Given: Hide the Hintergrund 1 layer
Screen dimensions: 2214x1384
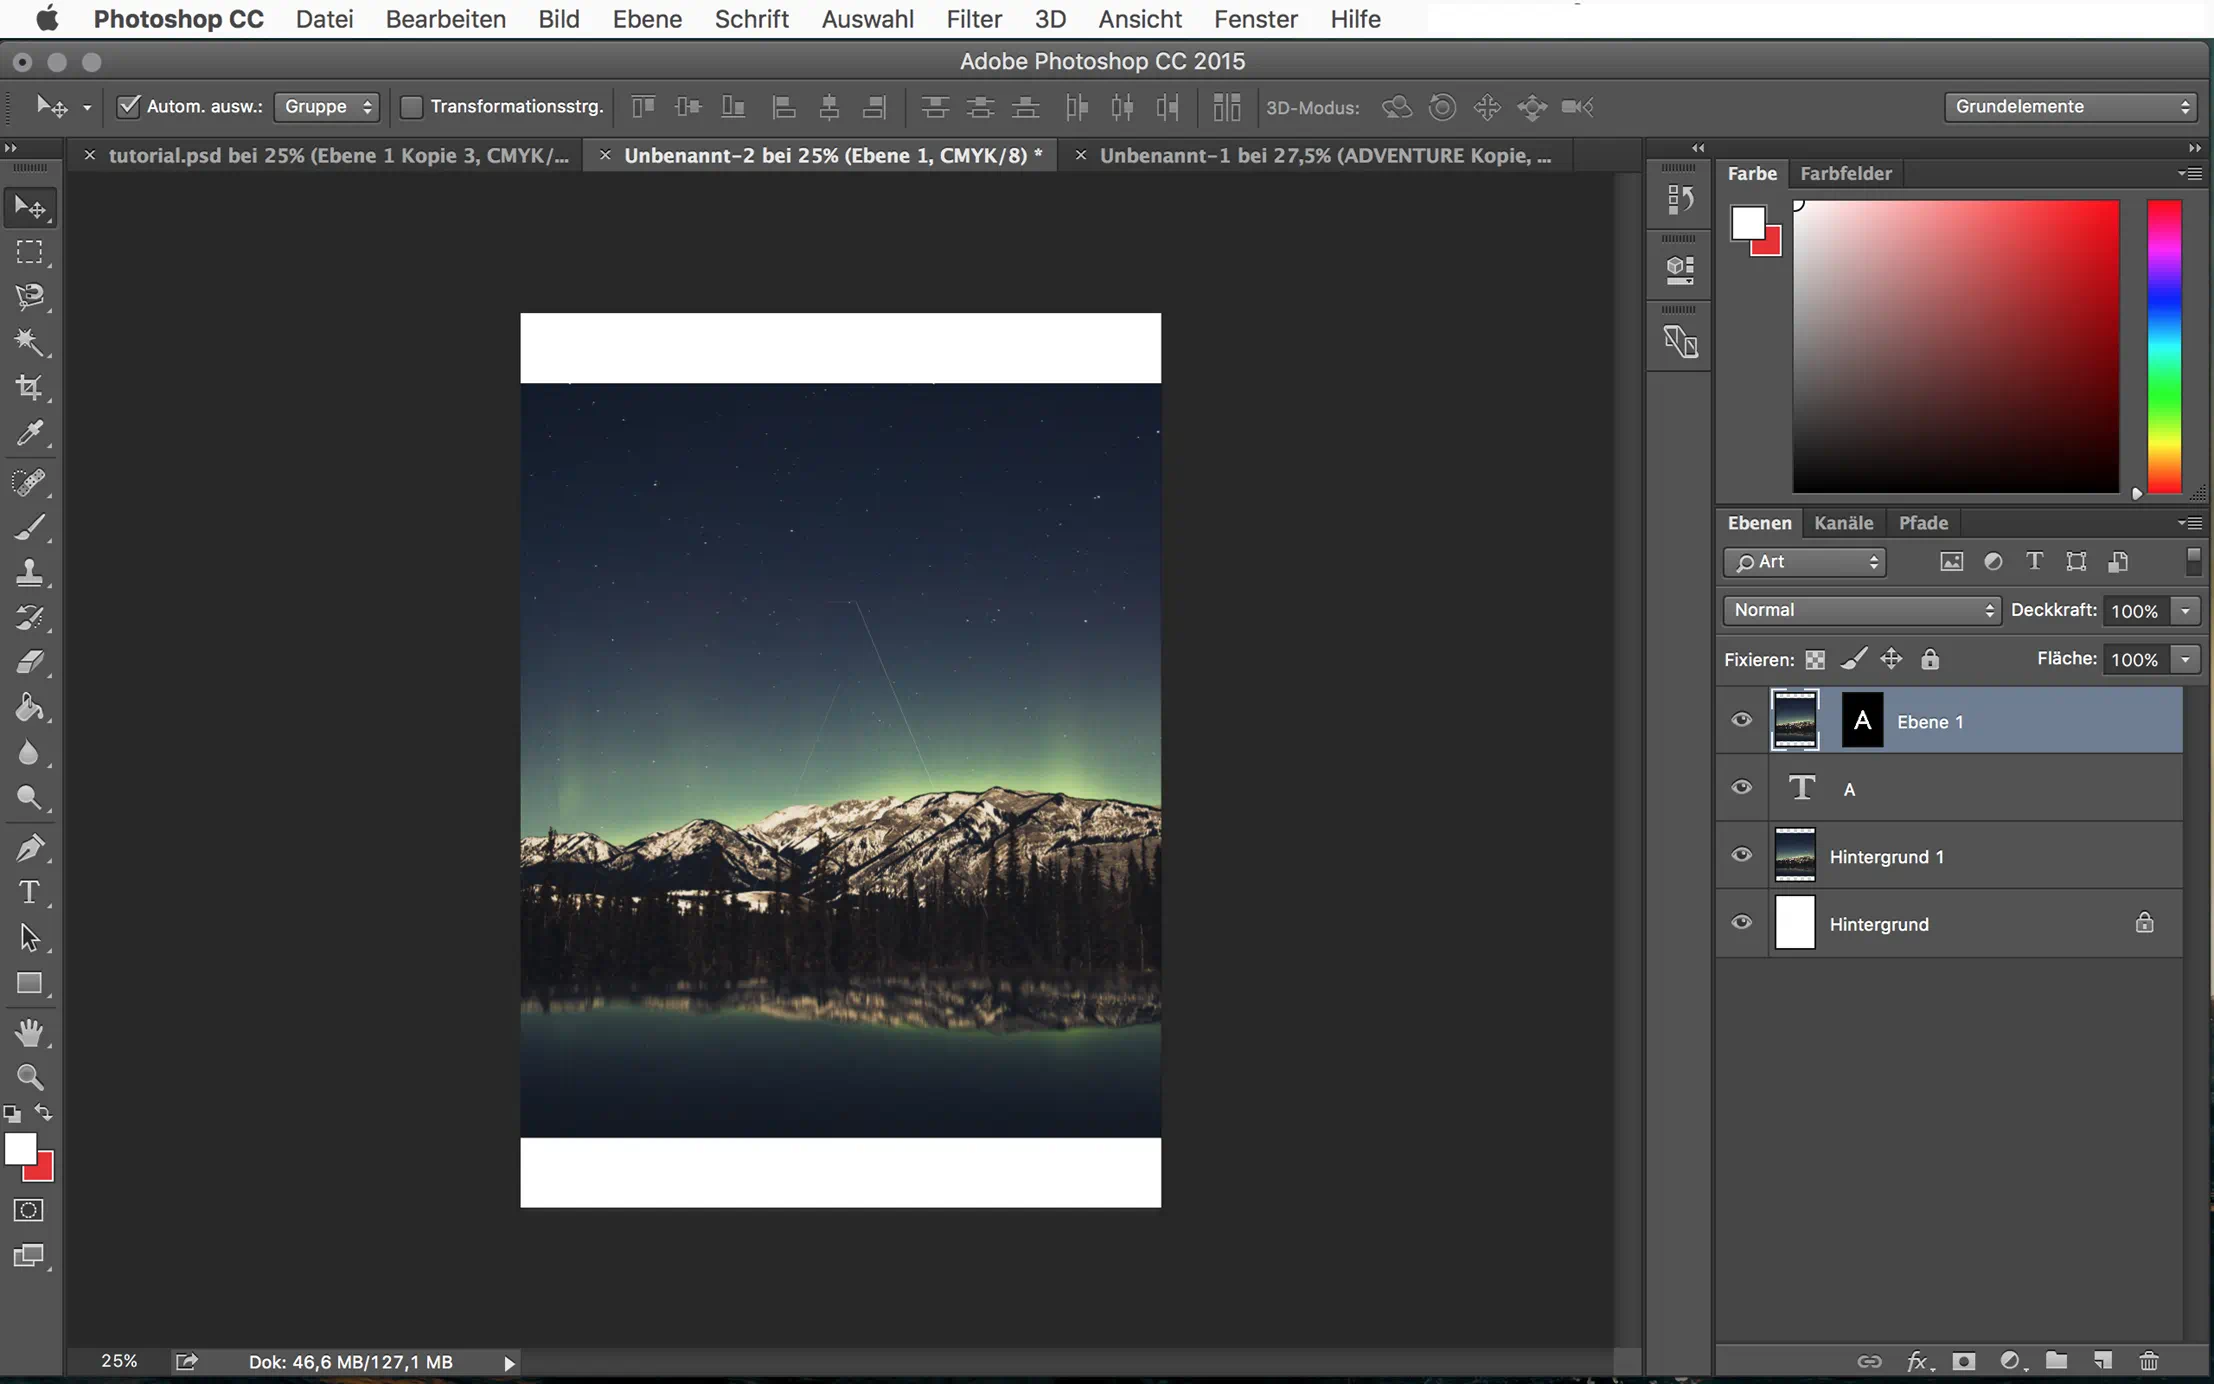Looking at the screenshot, I should tap(1741, 855).
